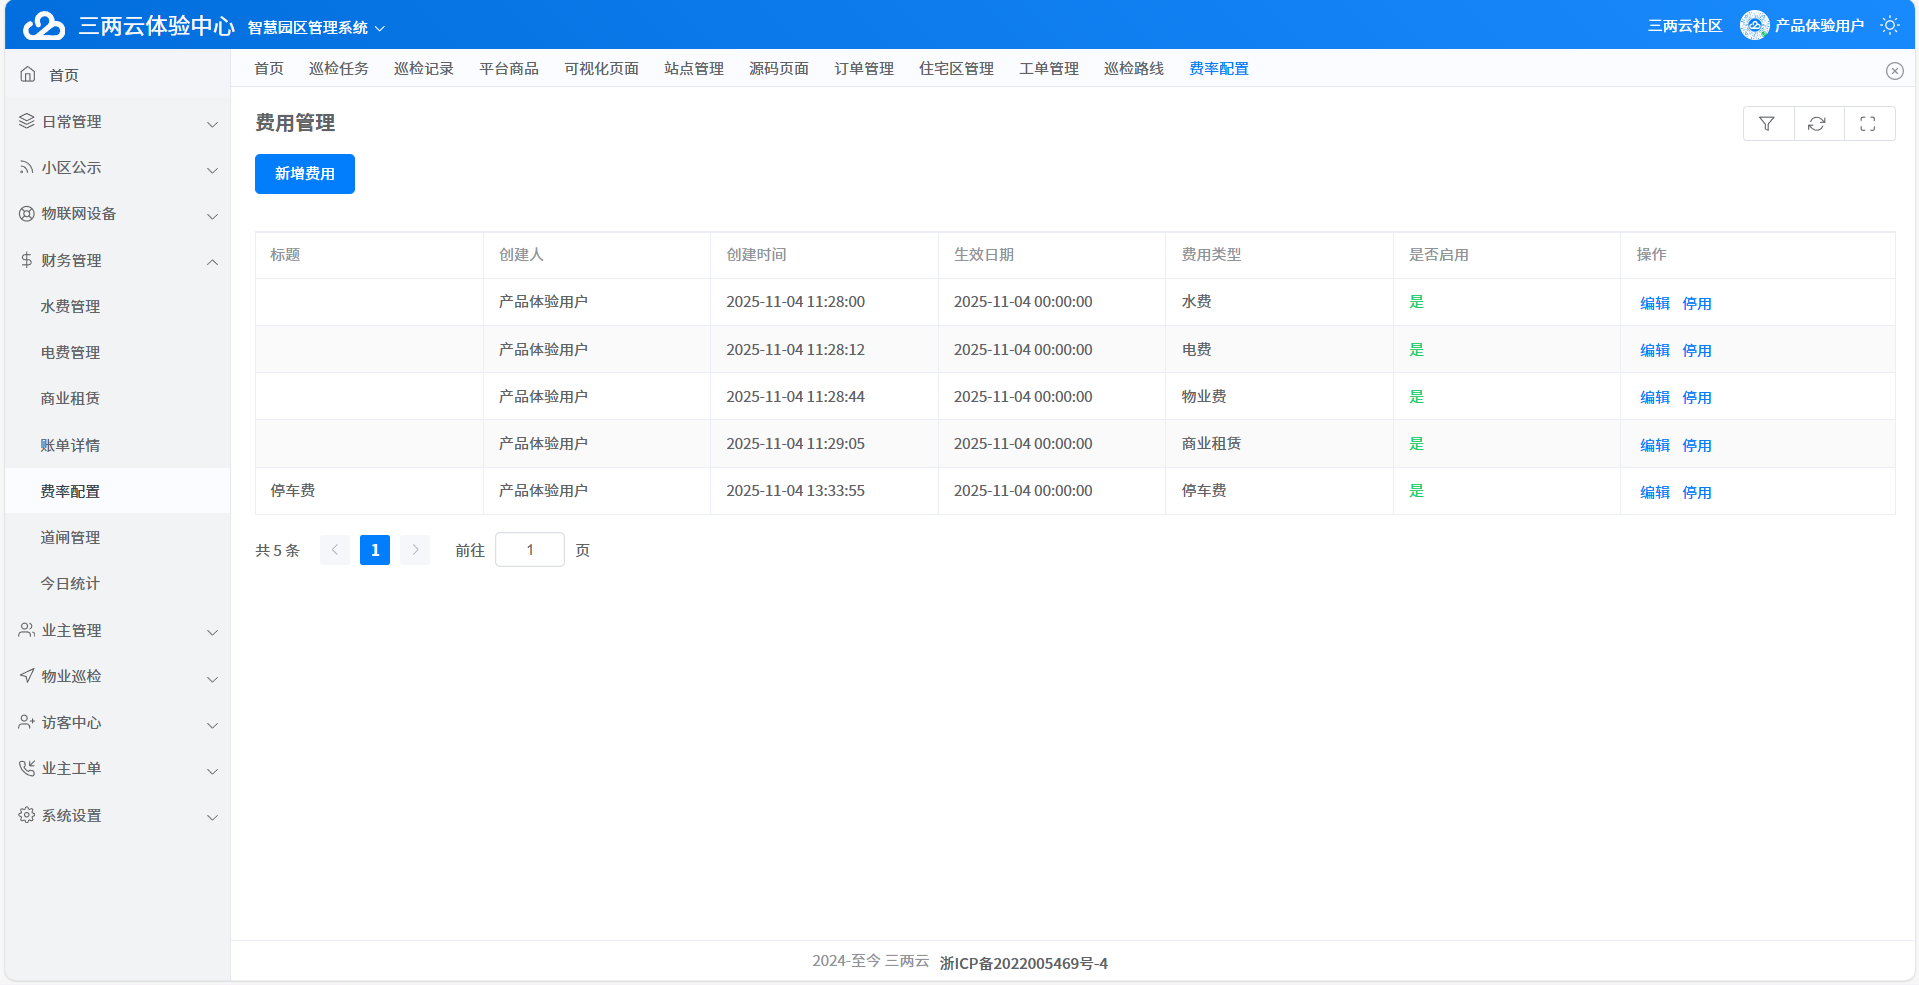Click the page number input field
Screen dimensions: 1919x985
click(529, 549)
